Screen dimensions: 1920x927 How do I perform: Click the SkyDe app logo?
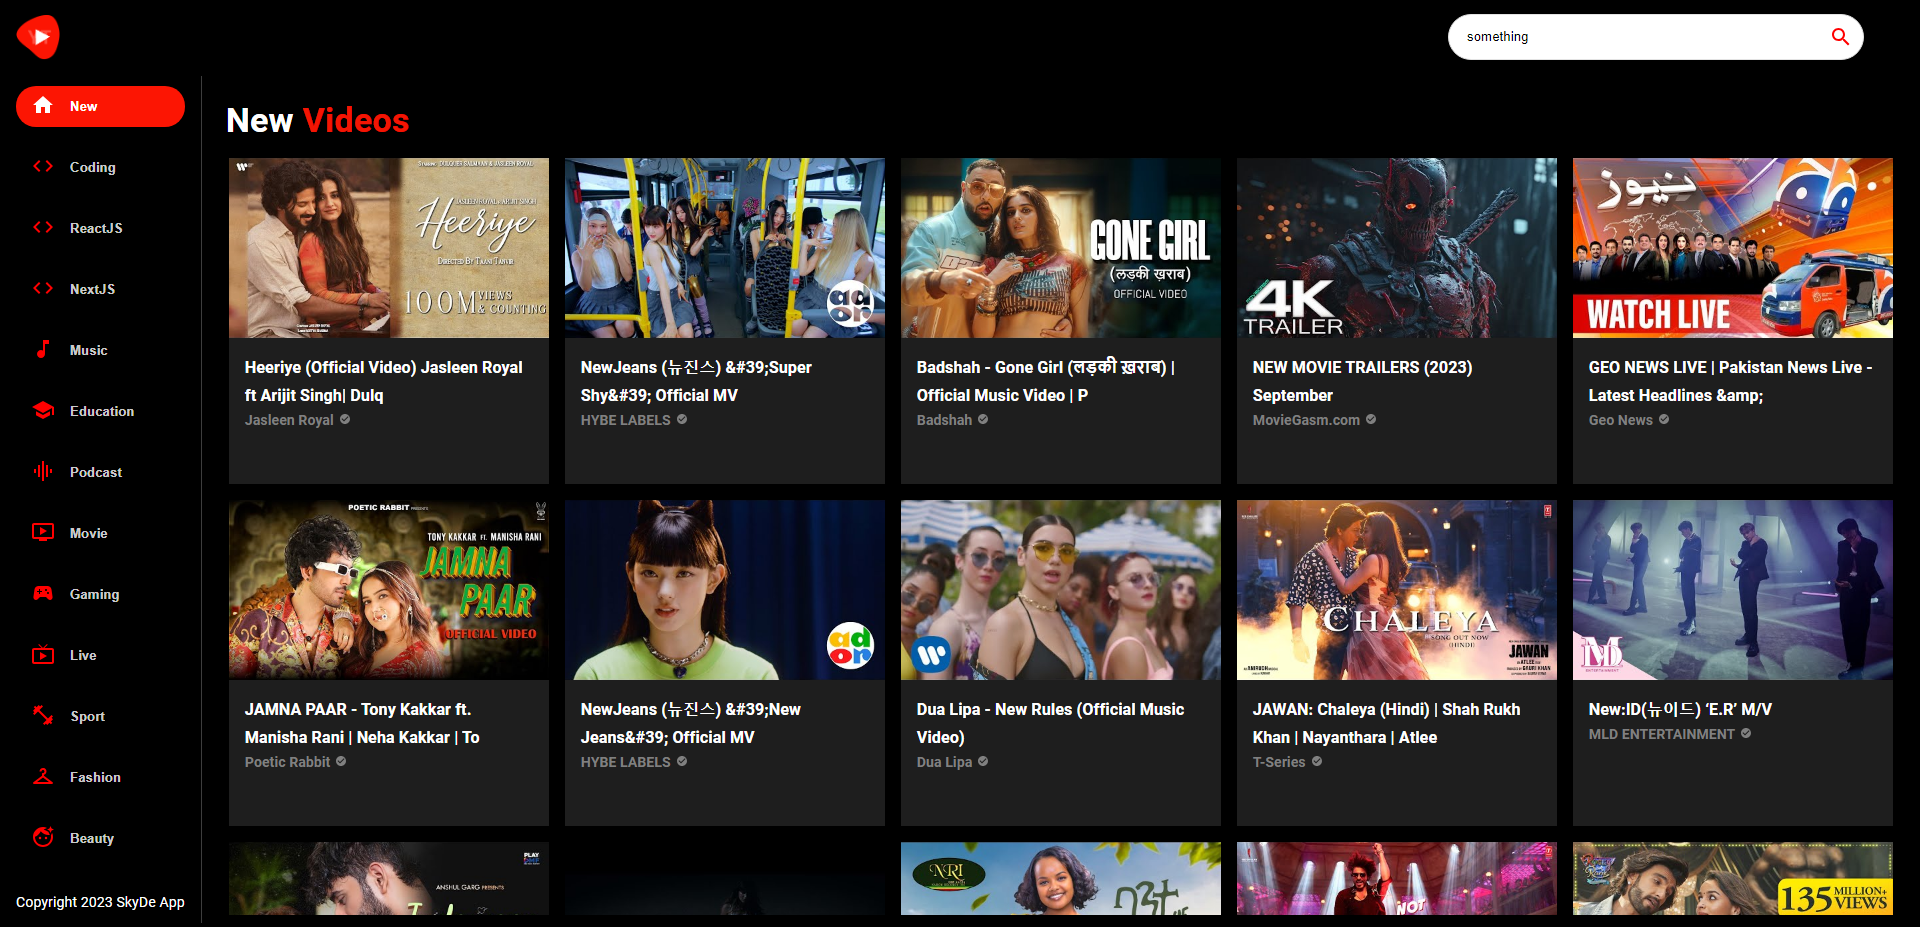pos(39,36)
